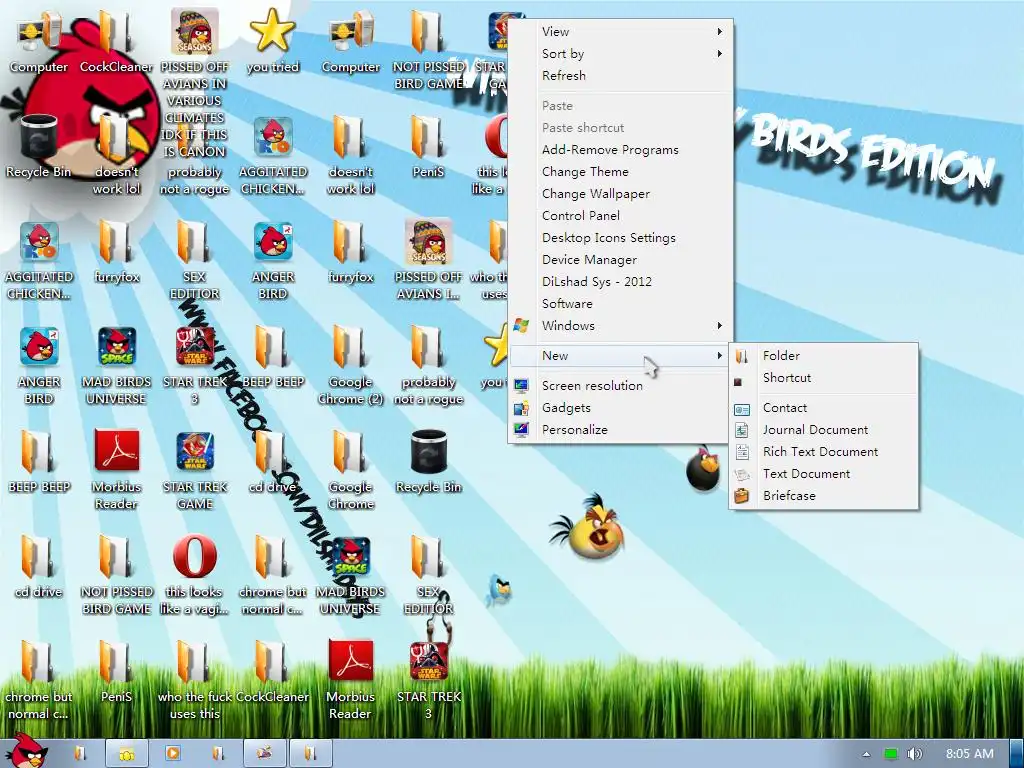
Task: Launch the orange media player taskbar icon
Action: (x=173, y=754)
